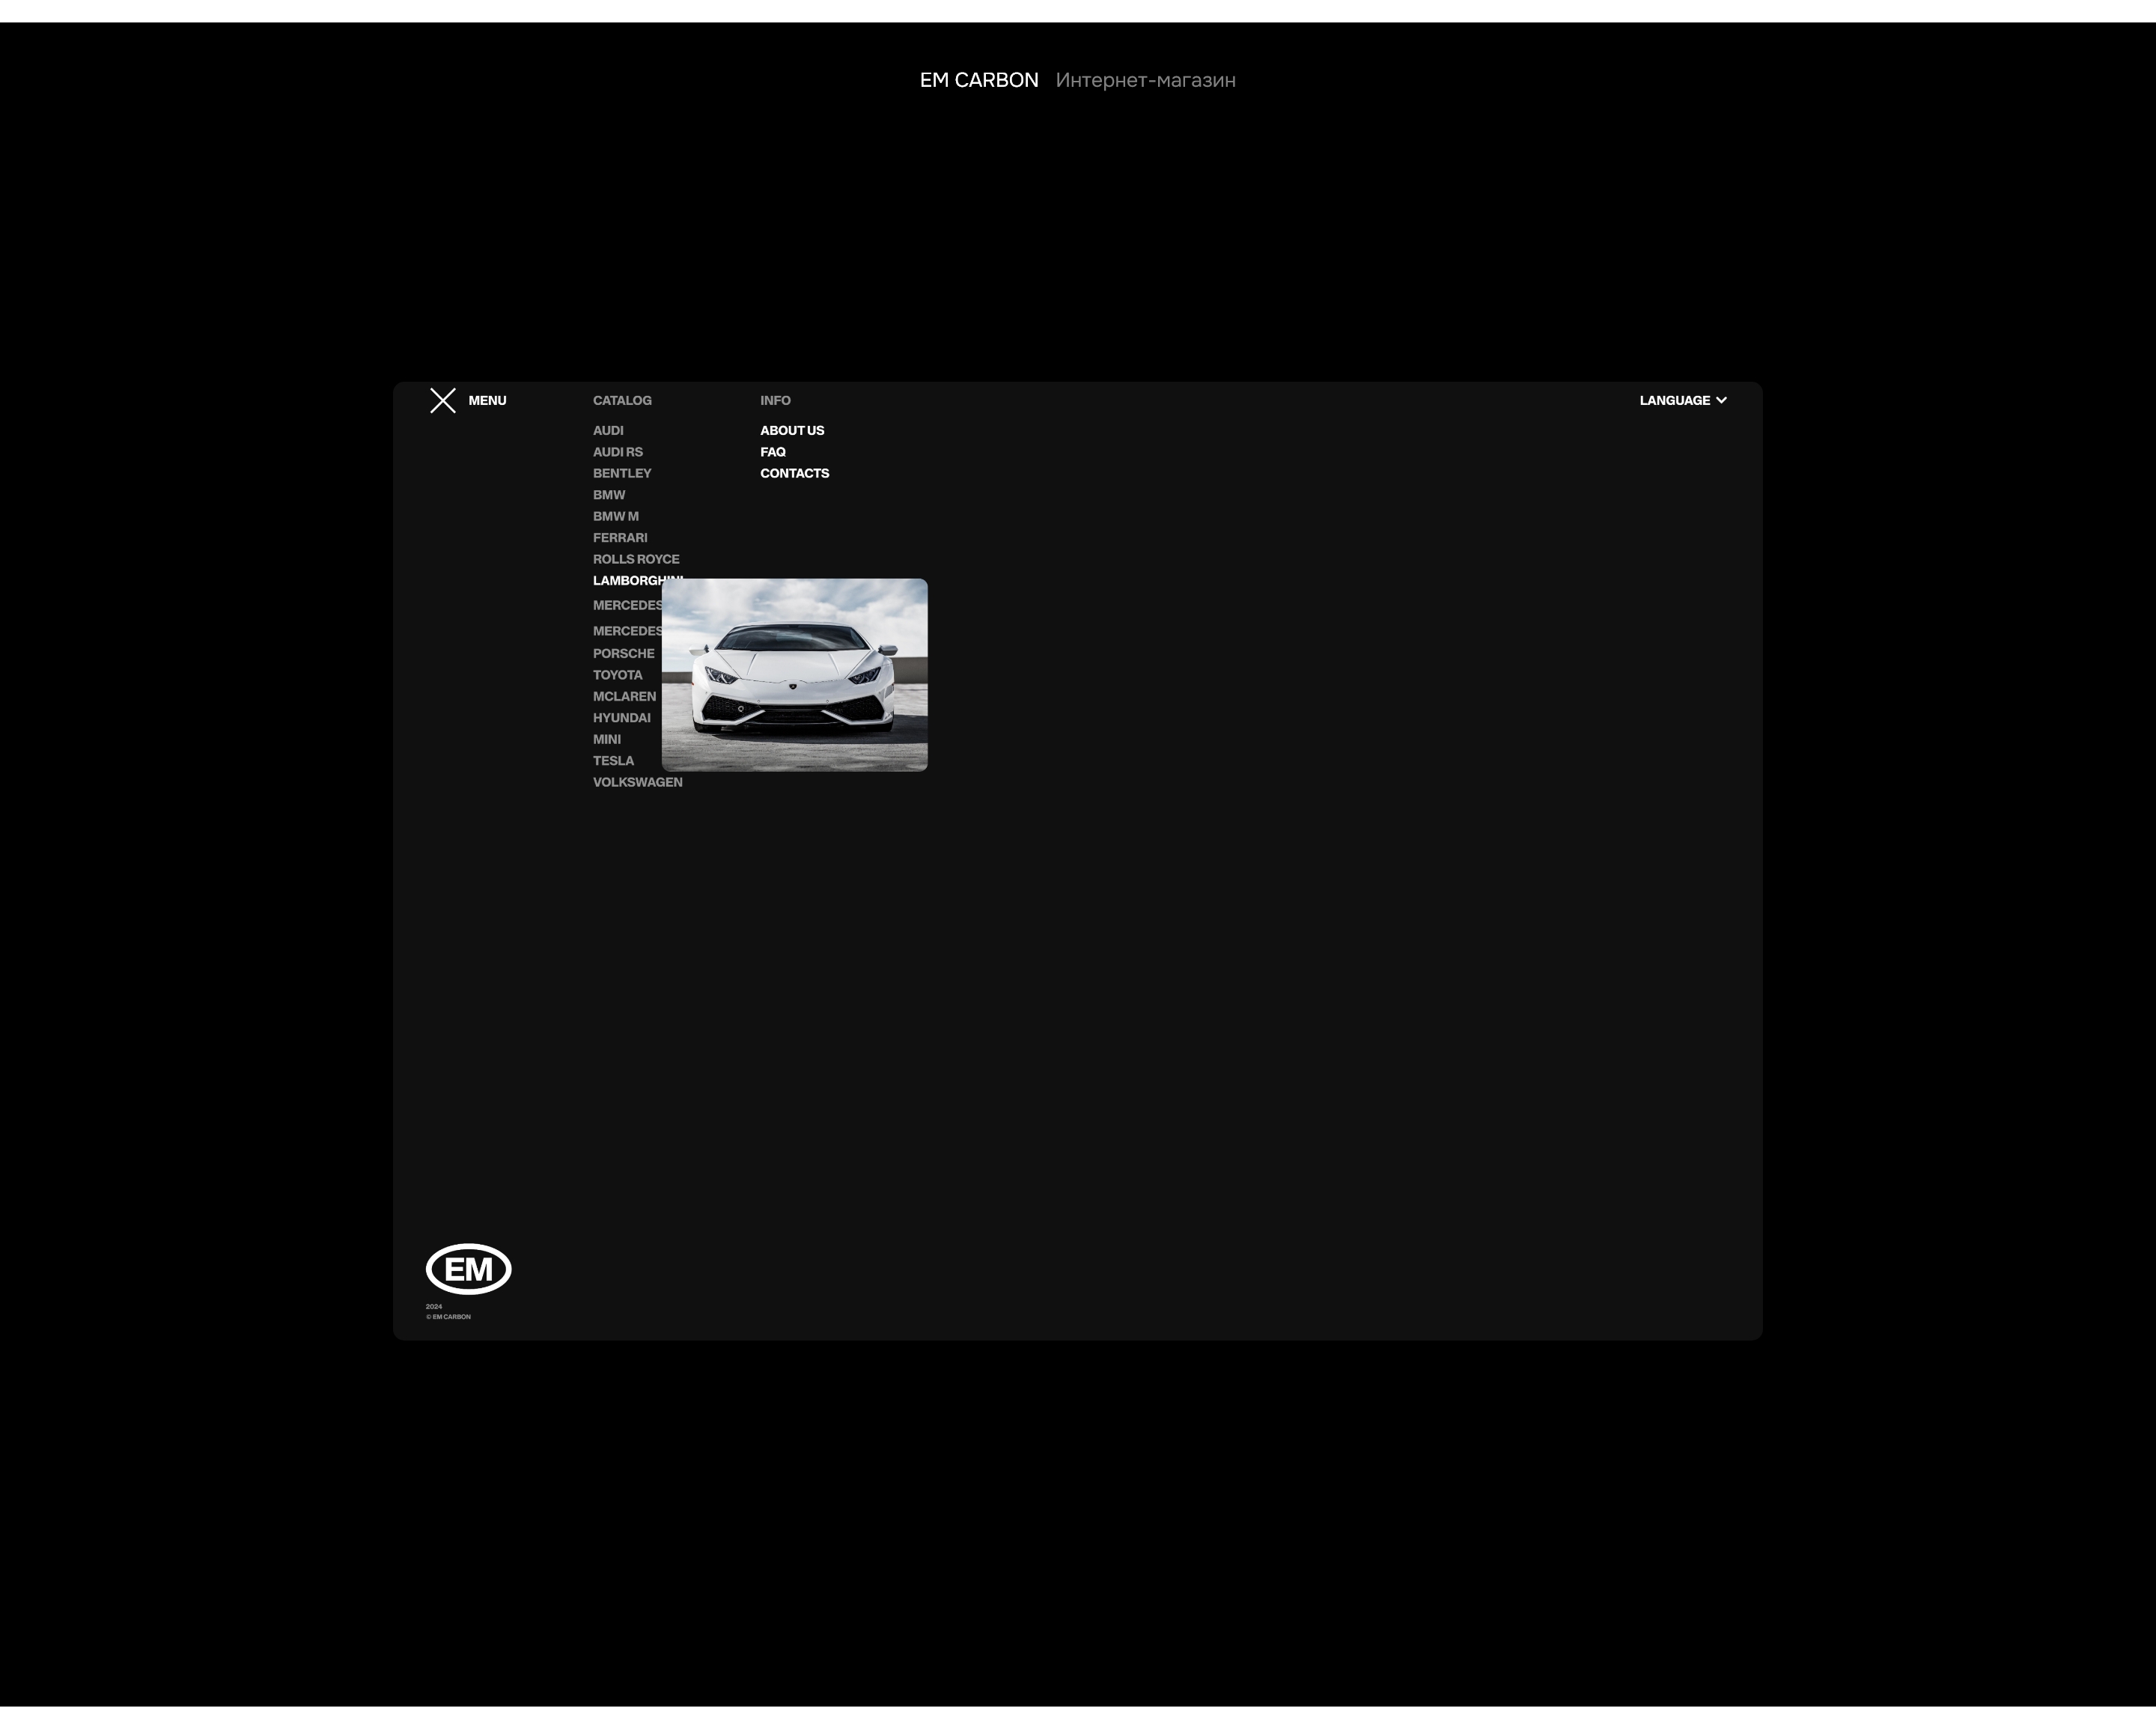Image resolution: width=2156 pixels, height=1729 pixels.
Task: Click the EM oval logo
Action: coord(468,1269)
